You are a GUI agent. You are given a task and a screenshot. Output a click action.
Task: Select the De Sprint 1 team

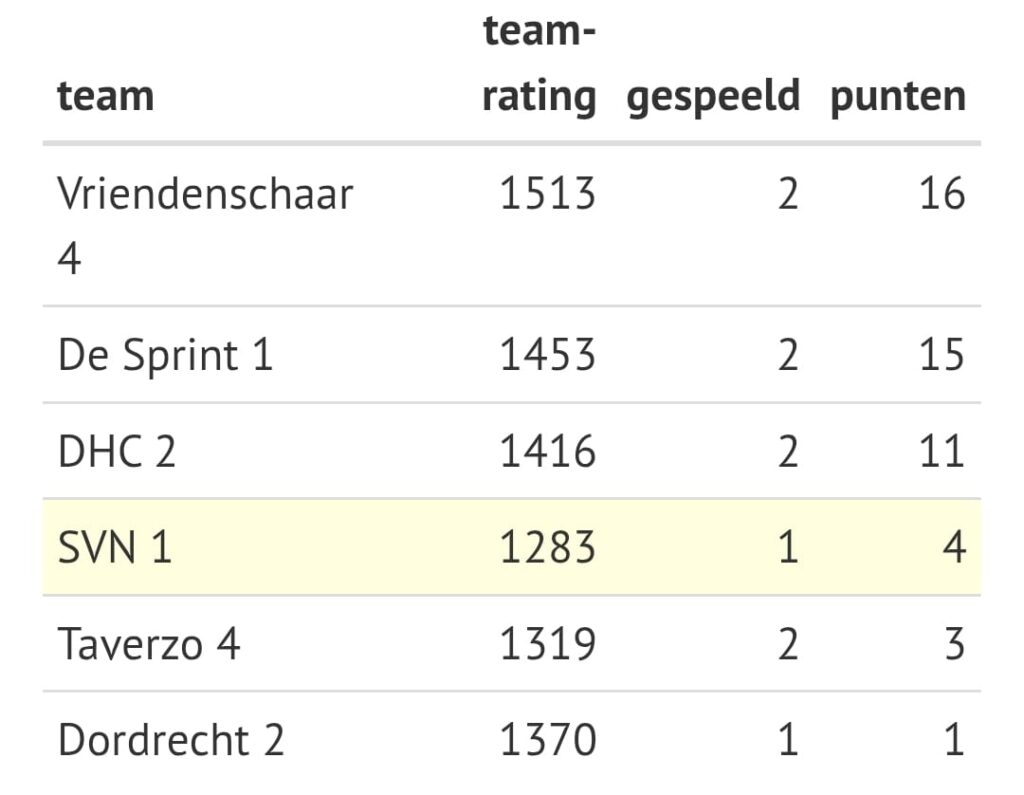tap(165, 355)
